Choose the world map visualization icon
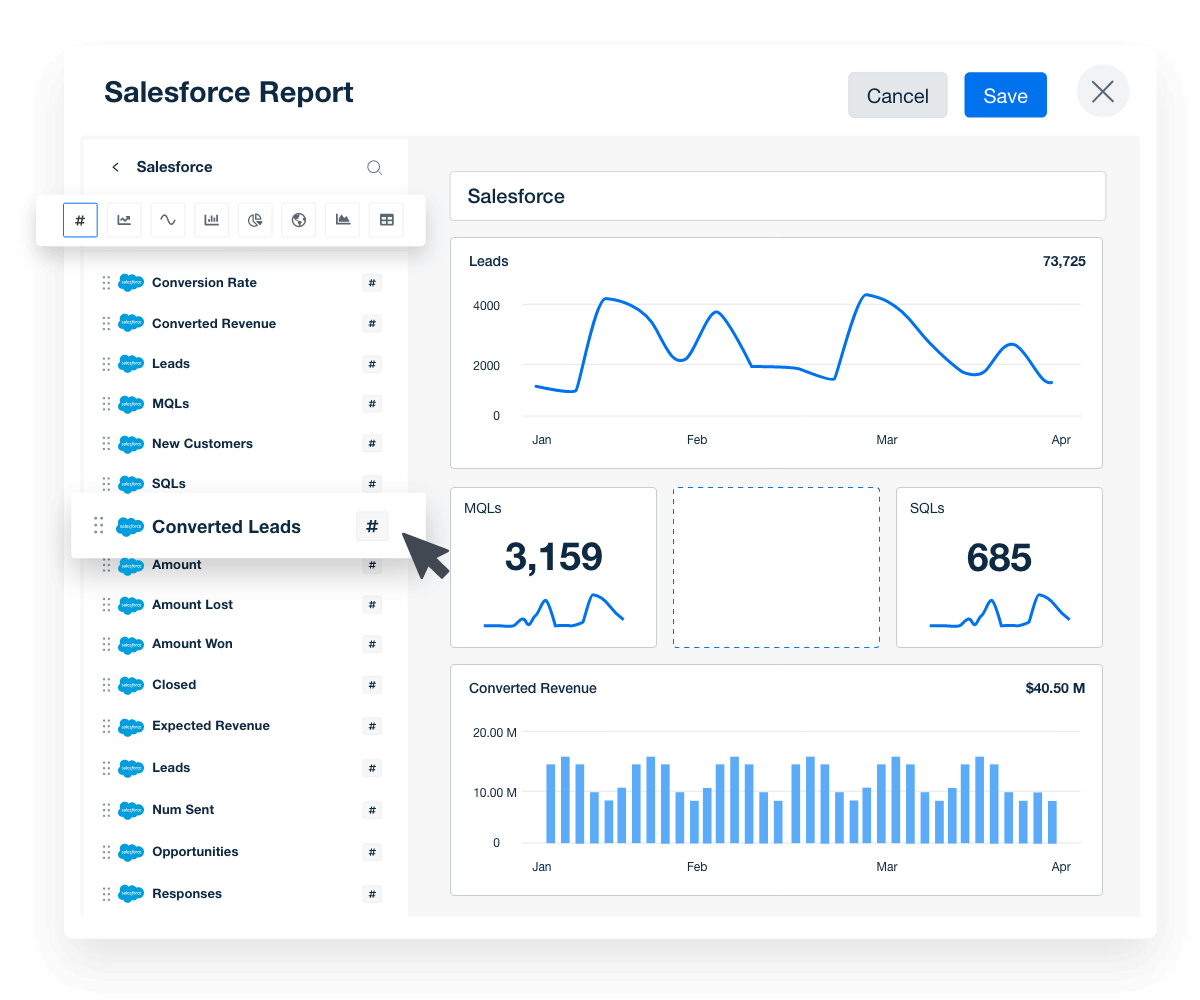Screen dimensions: 1200x1000 pos(298,220)
